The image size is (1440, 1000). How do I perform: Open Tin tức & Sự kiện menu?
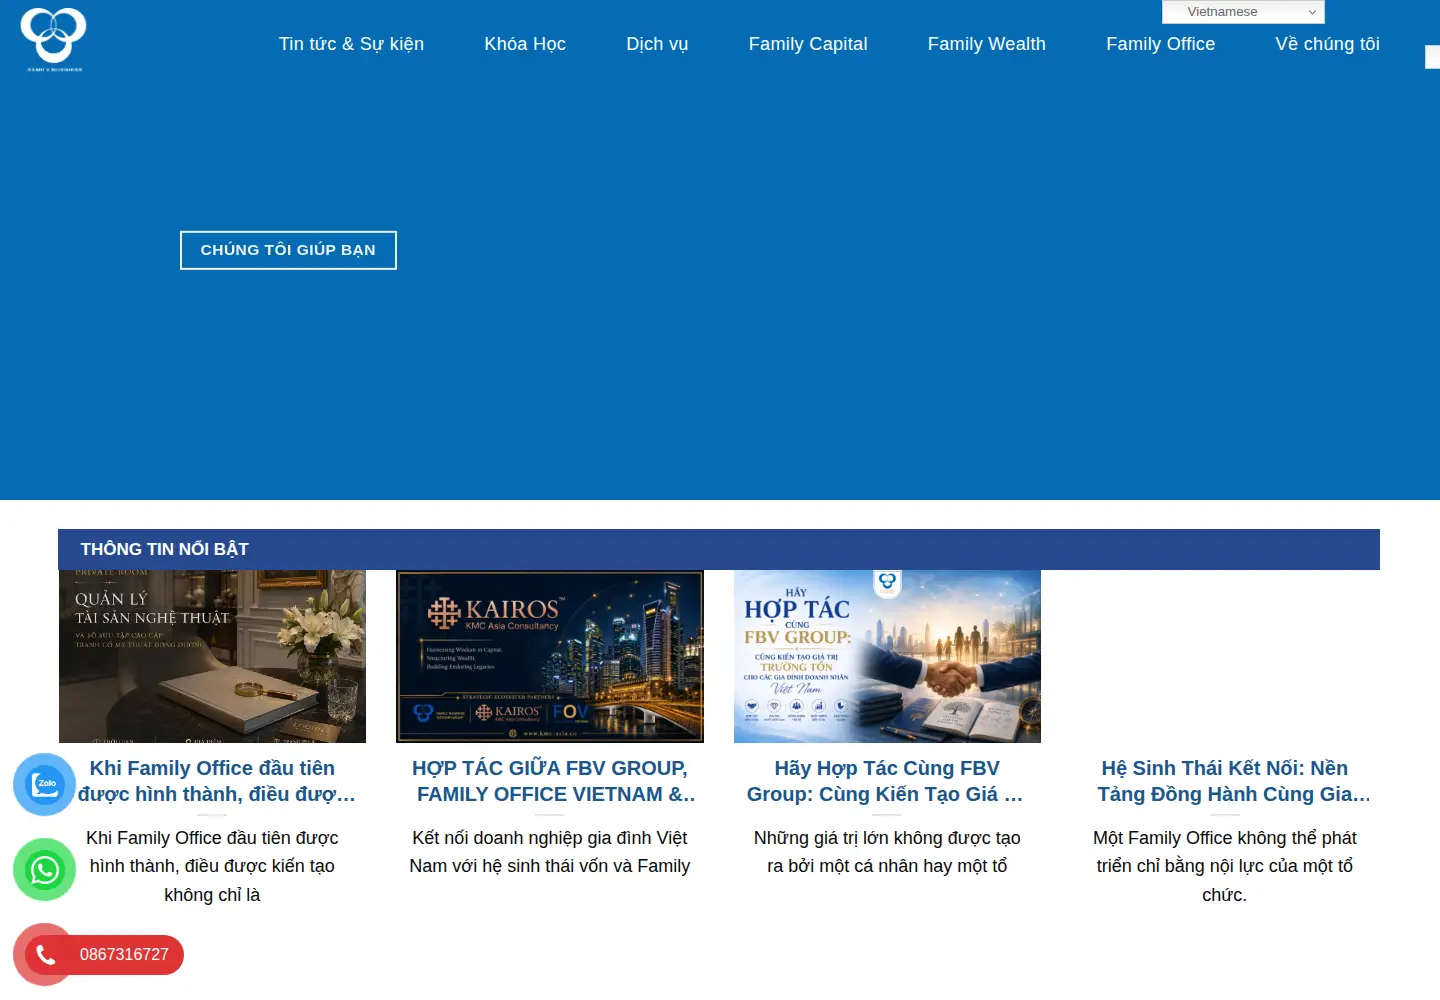click(351, 44)
